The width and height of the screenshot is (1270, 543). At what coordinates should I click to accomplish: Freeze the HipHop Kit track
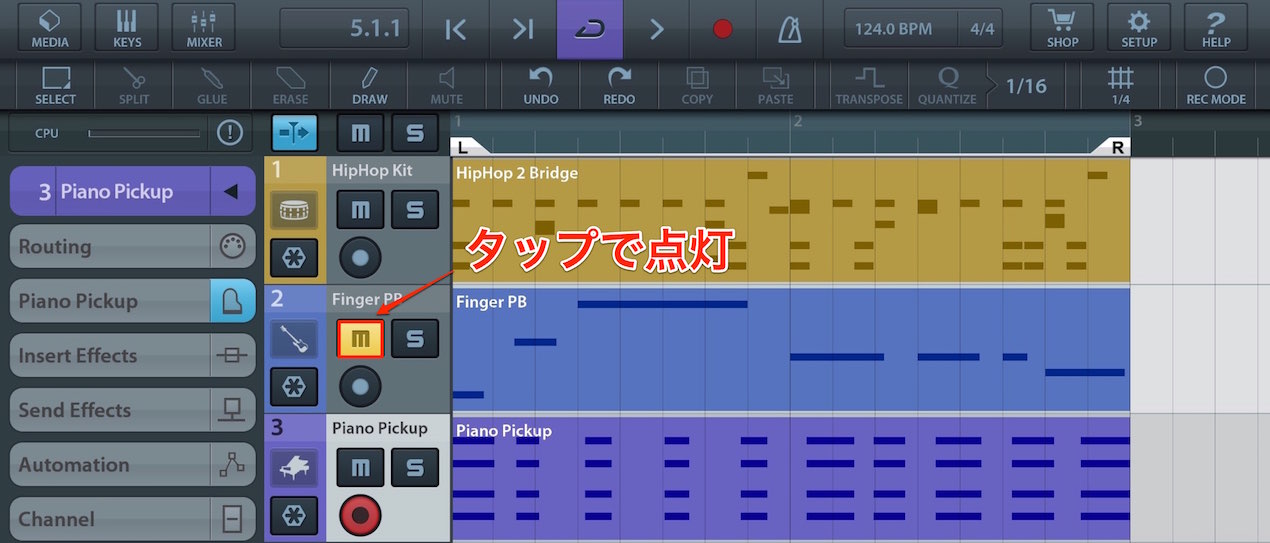point(294,257)
